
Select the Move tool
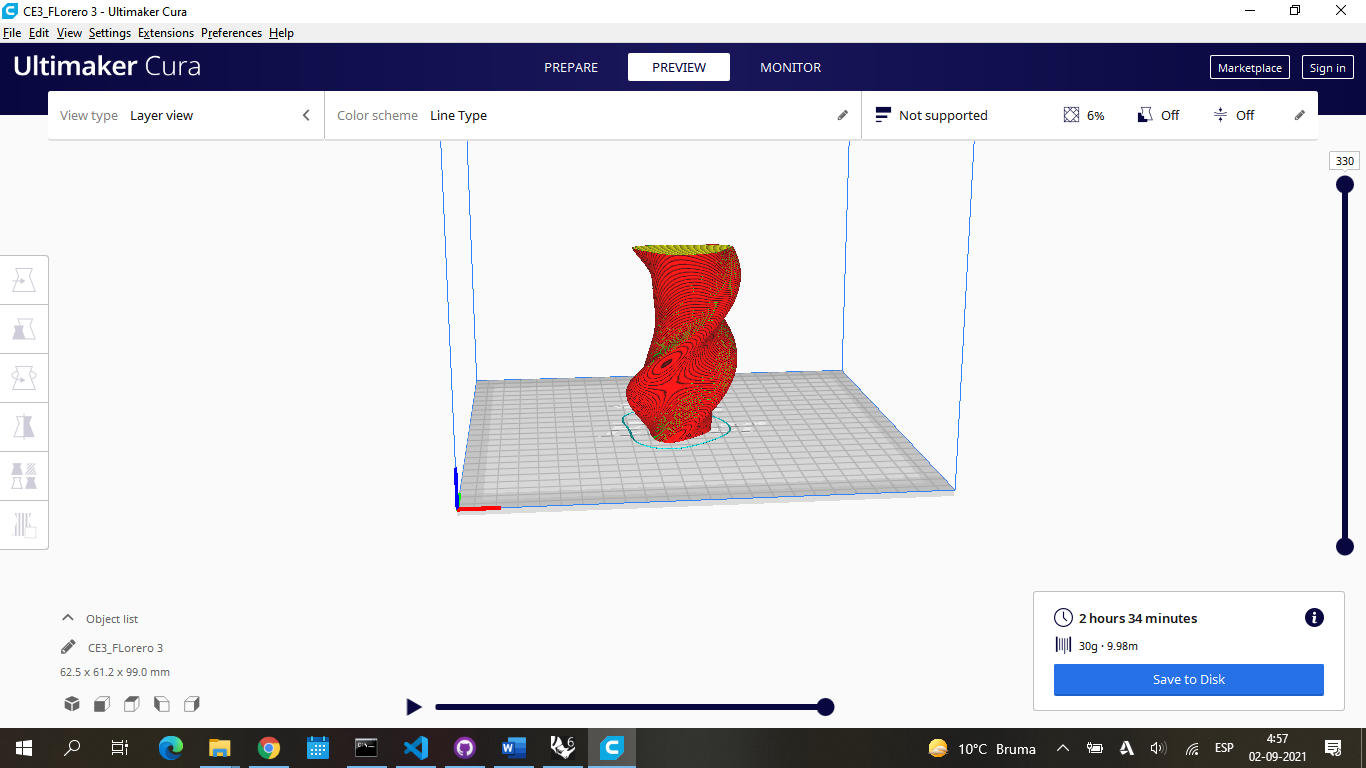pyautogui.click(x=24, y=279)
